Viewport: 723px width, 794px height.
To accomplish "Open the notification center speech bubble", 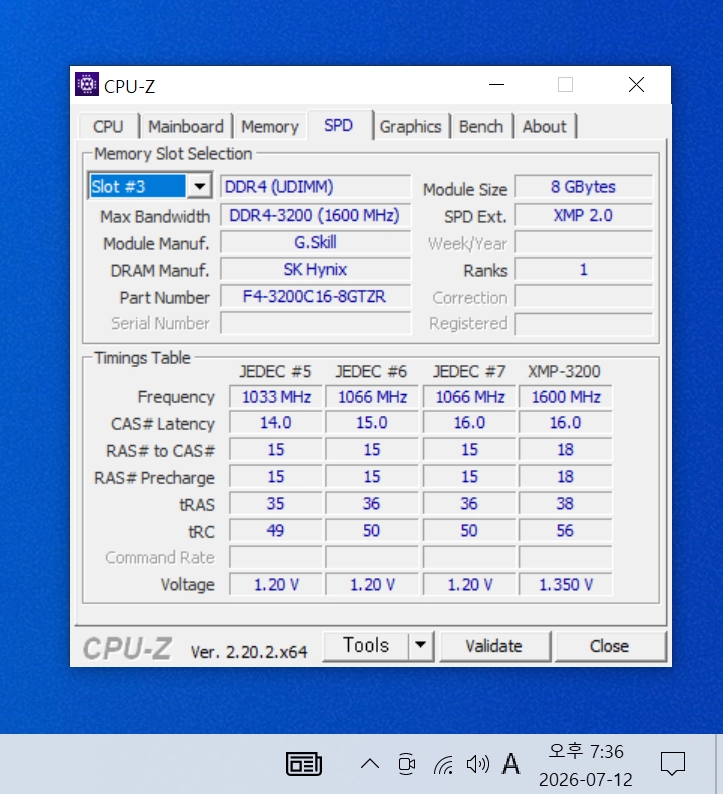I will point(673,764).
